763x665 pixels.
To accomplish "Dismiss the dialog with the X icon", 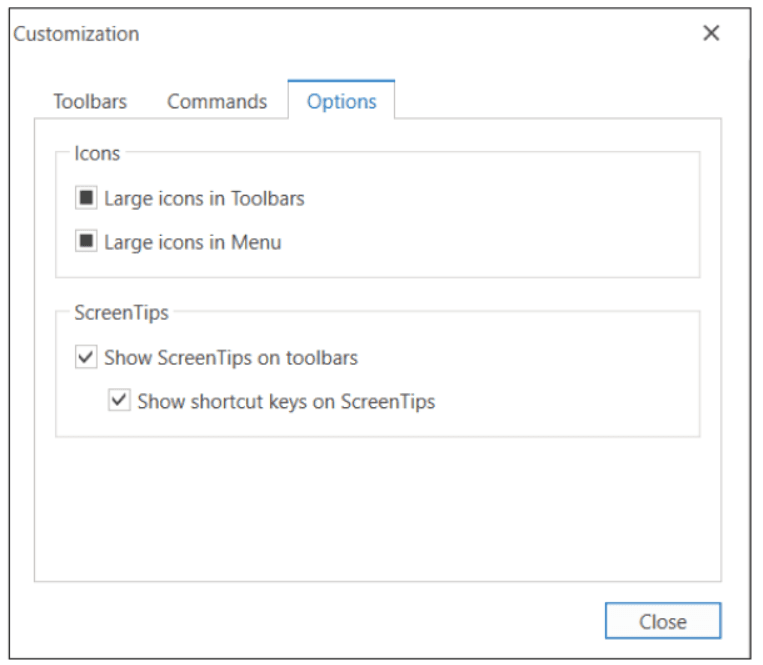I will (x=711, y=33).
